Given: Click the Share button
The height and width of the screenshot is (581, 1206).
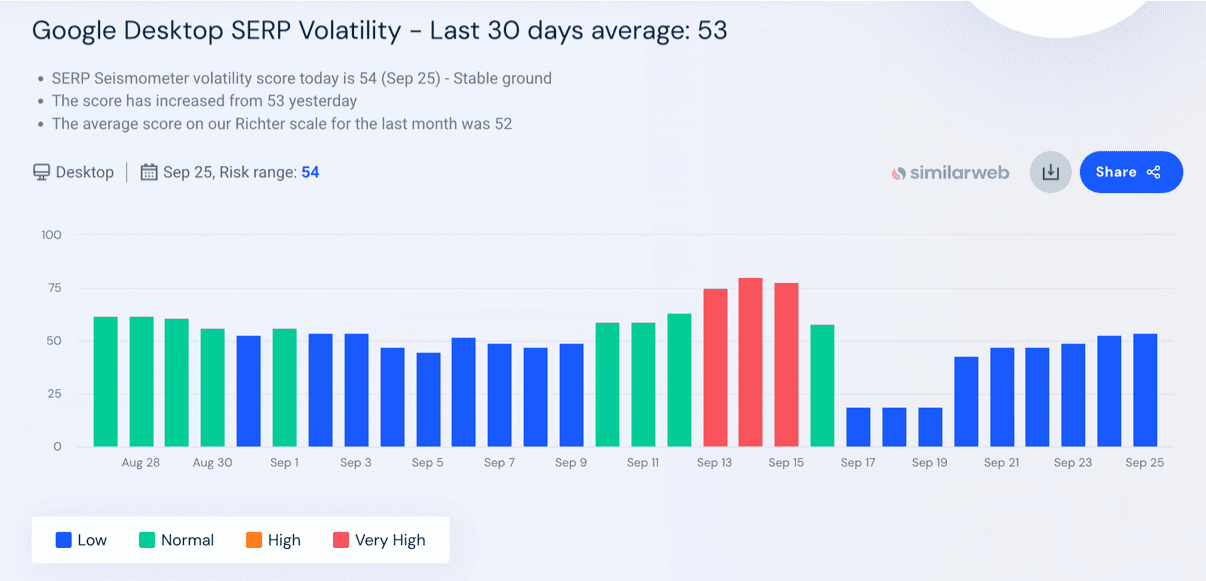Looking at the screenshot, I should [1130, 172].
